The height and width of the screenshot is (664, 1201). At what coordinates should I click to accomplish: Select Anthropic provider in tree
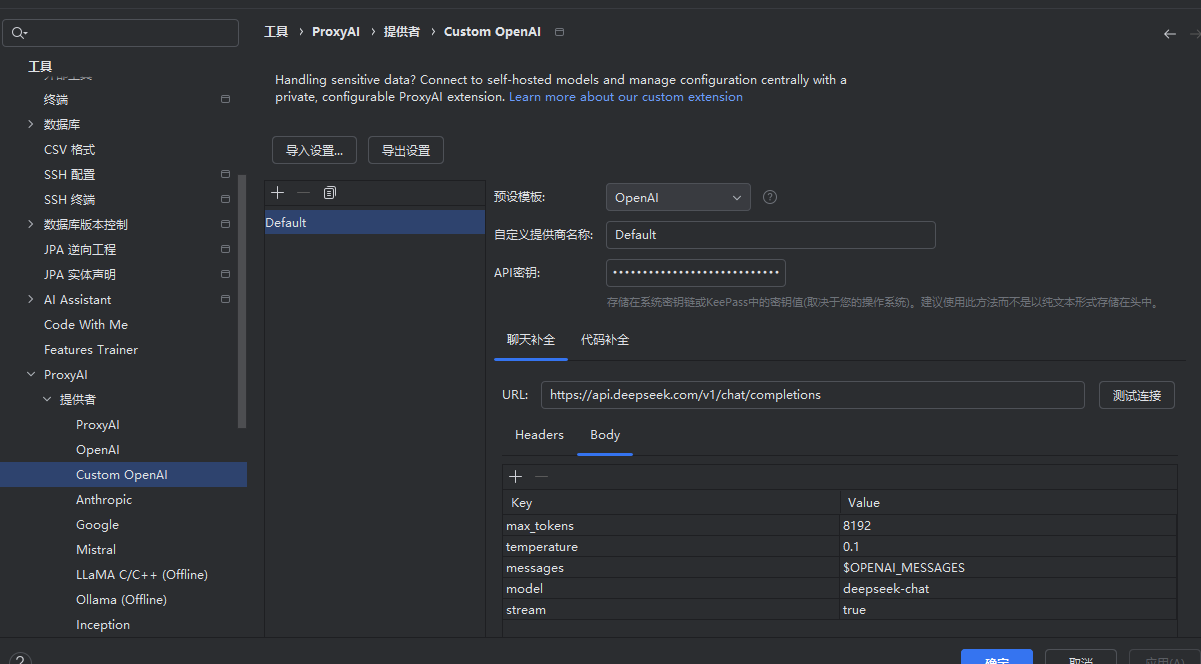pos(104,500)
